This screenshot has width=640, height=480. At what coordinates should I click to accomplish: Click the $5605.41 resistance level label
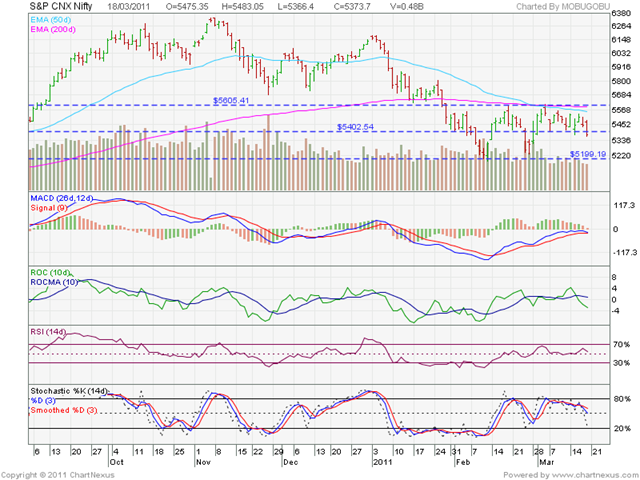point(231,100)
